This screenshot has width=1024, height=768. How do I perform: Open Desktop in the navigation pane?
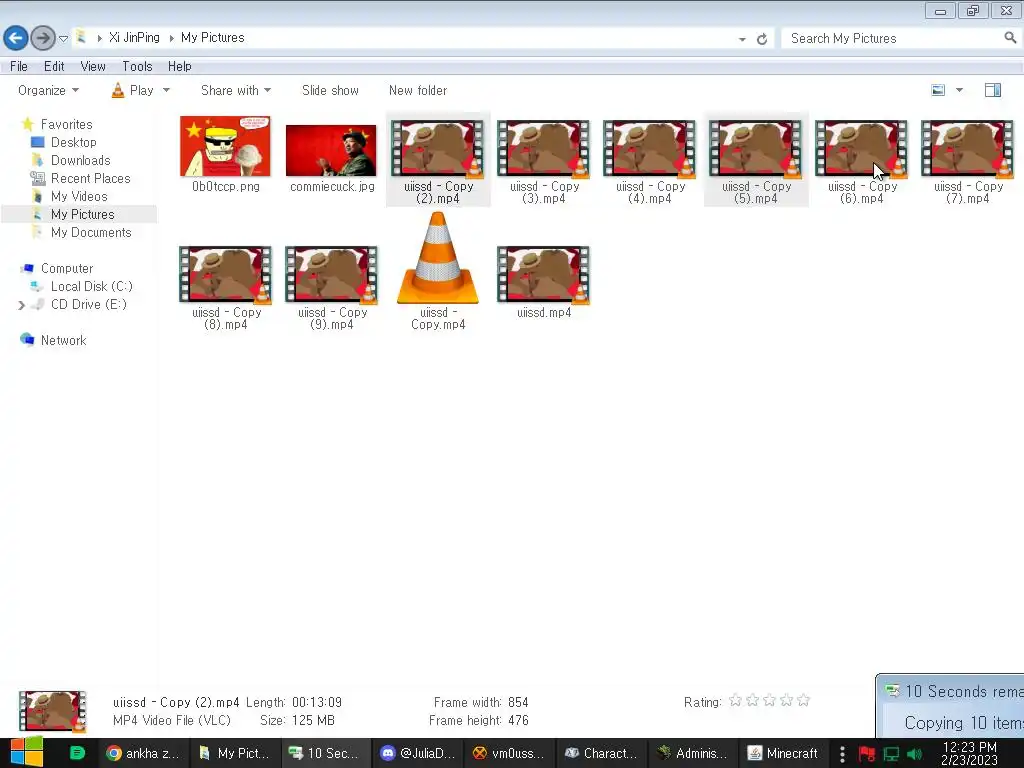point(73,142)
